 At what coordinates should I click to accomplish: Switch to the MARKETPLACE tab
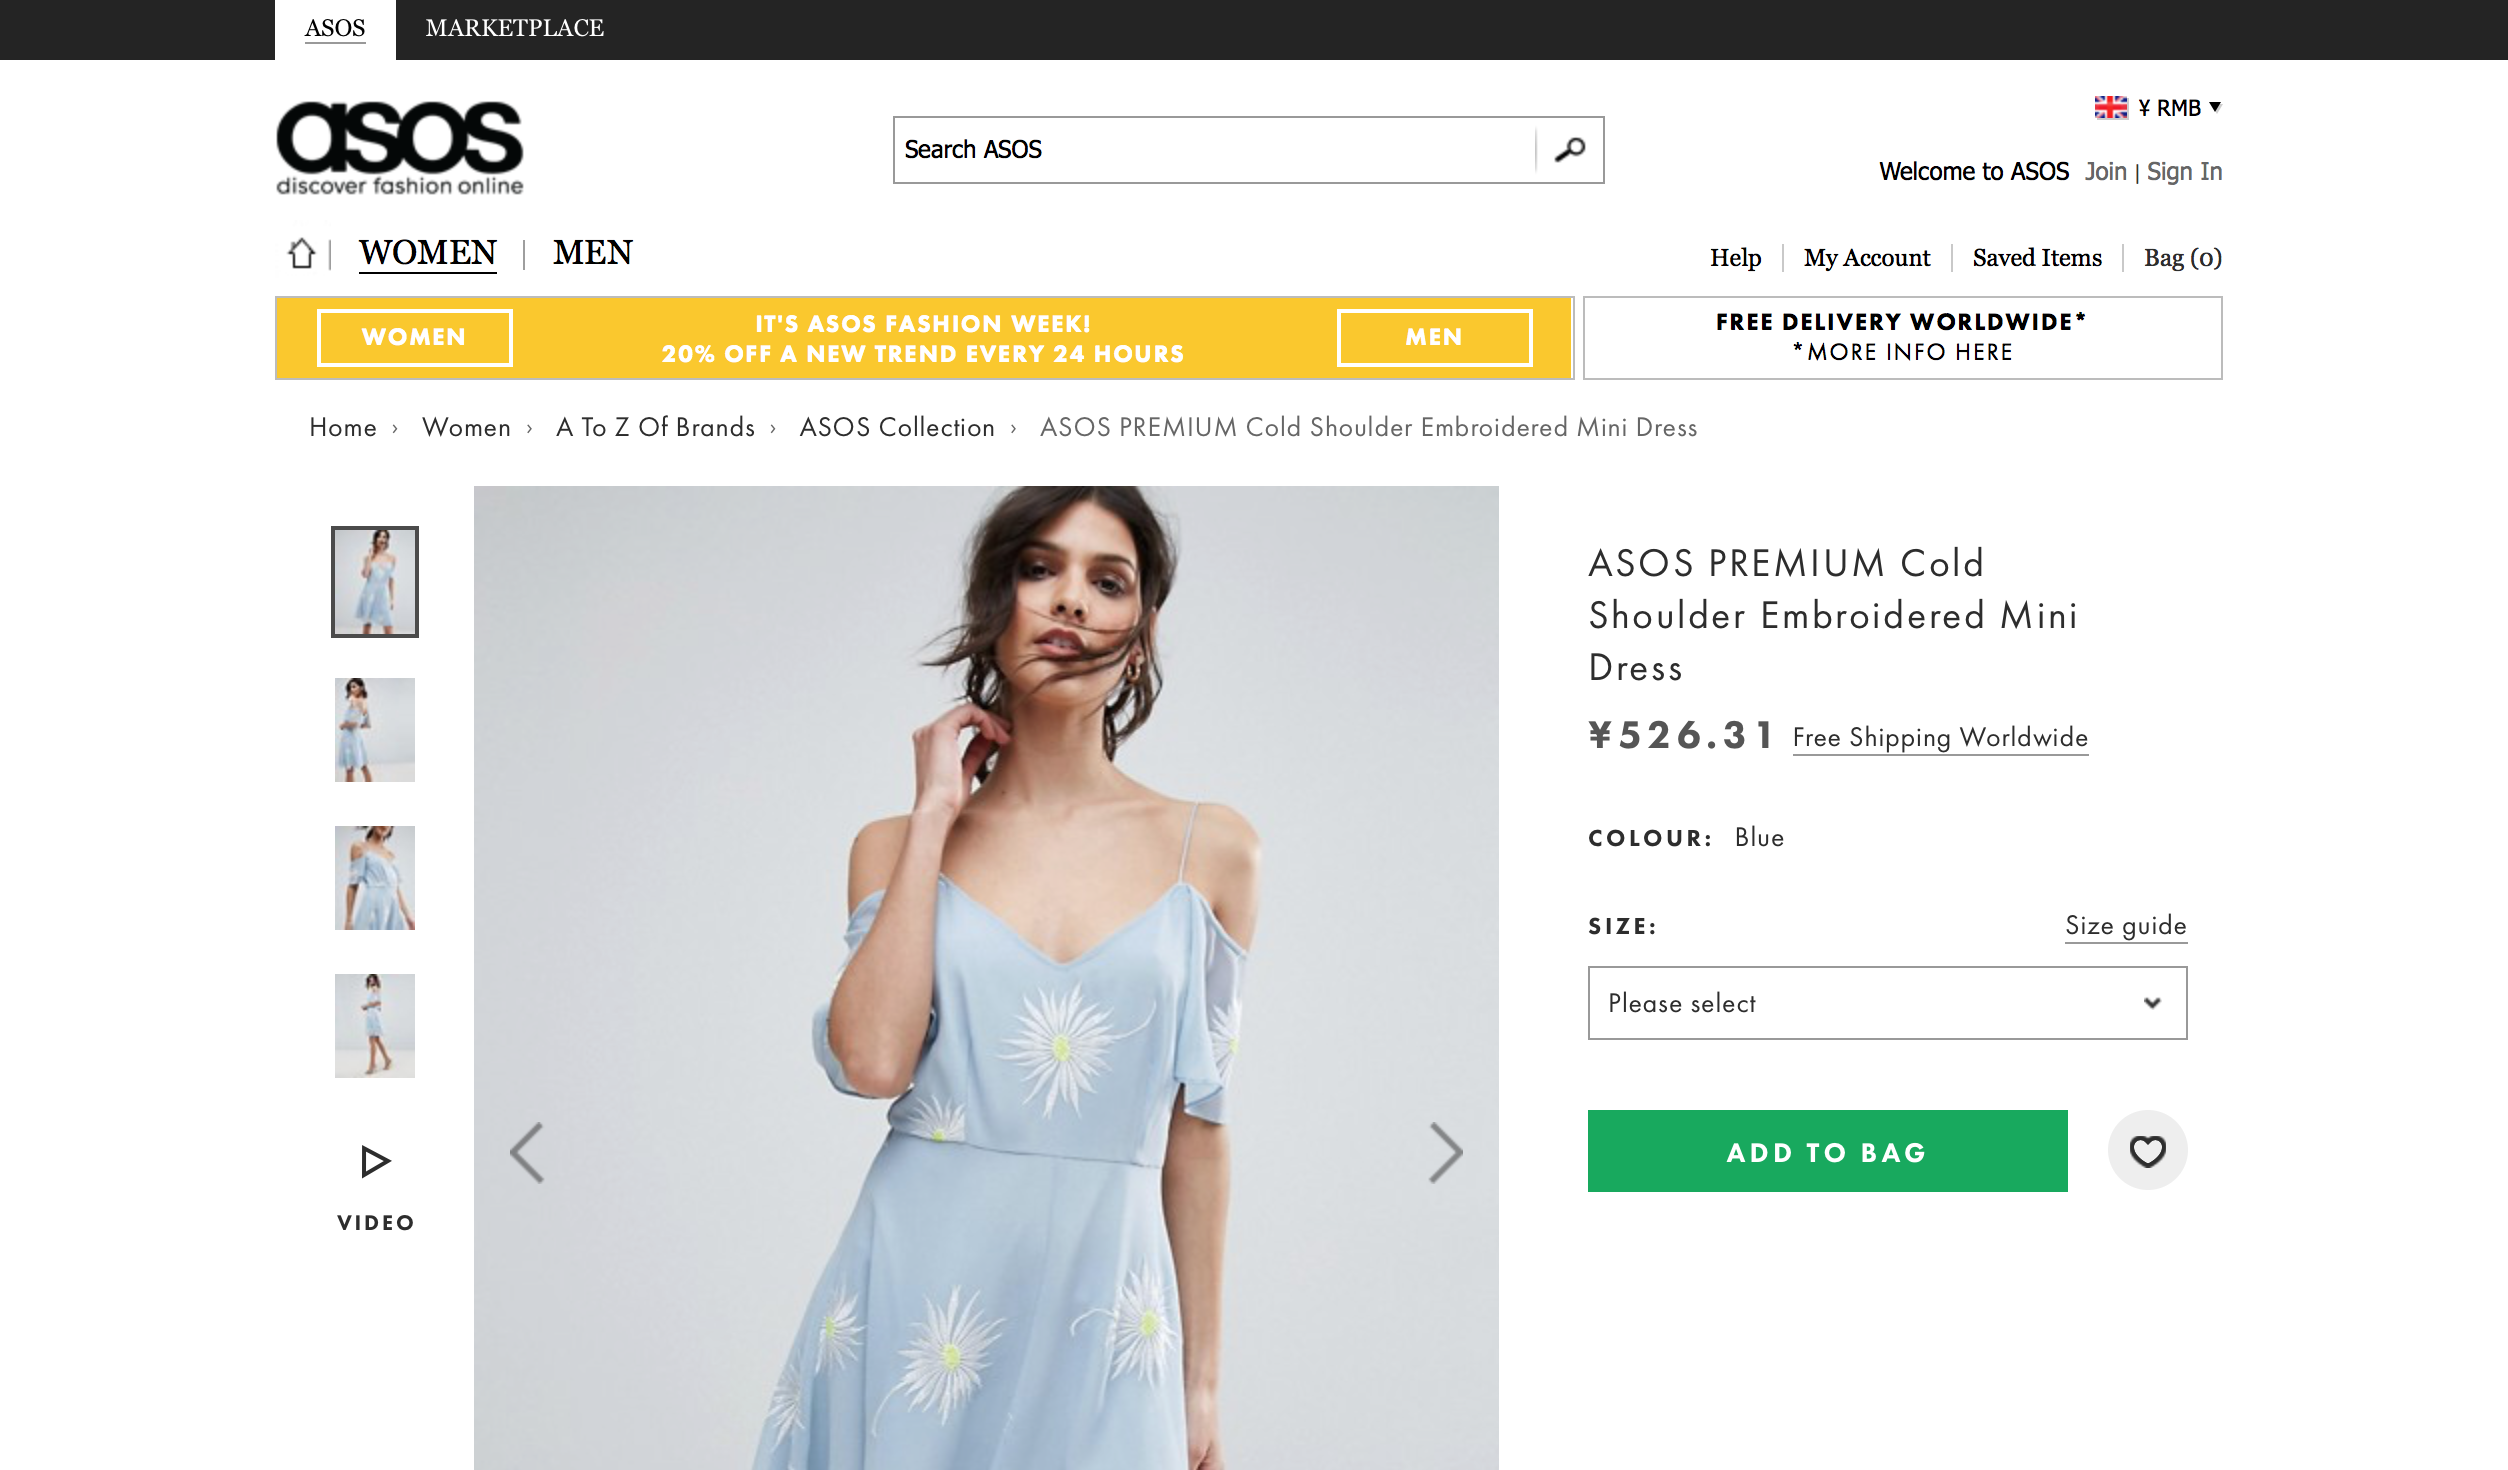[x=514, y=28]
